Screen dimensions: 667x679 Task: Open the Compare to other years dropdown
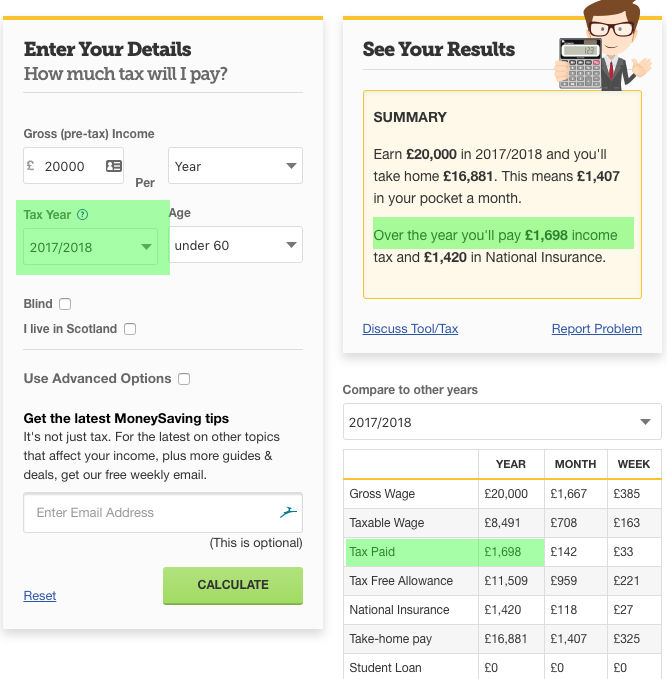pyautogui.click(x=502, y=422)
